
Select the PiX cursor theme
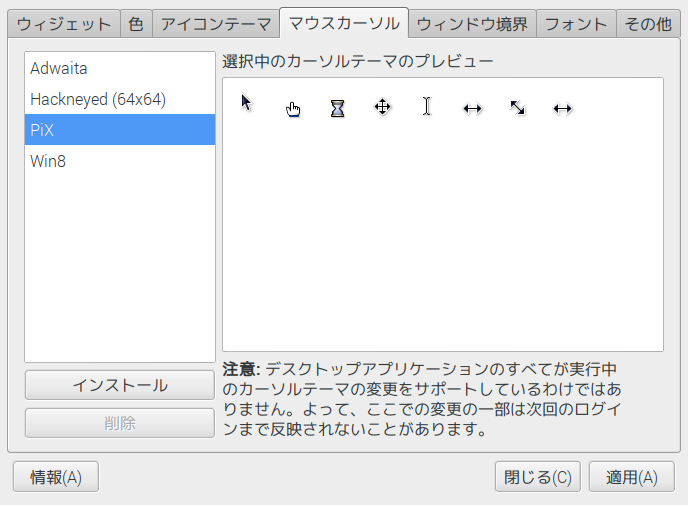(120, 130)
